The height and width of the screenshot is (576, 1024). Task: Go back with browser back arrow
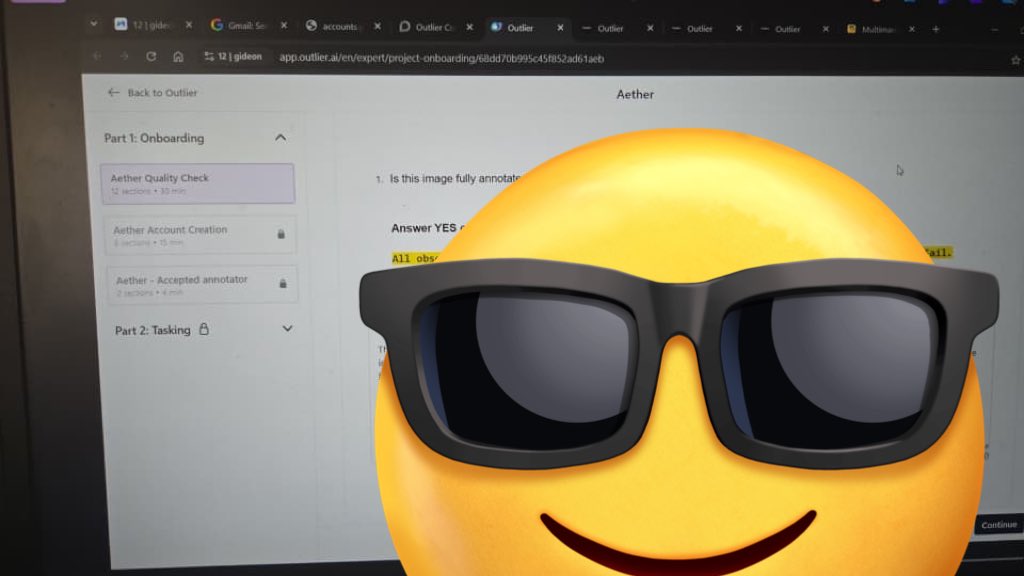tap(97, 56)
